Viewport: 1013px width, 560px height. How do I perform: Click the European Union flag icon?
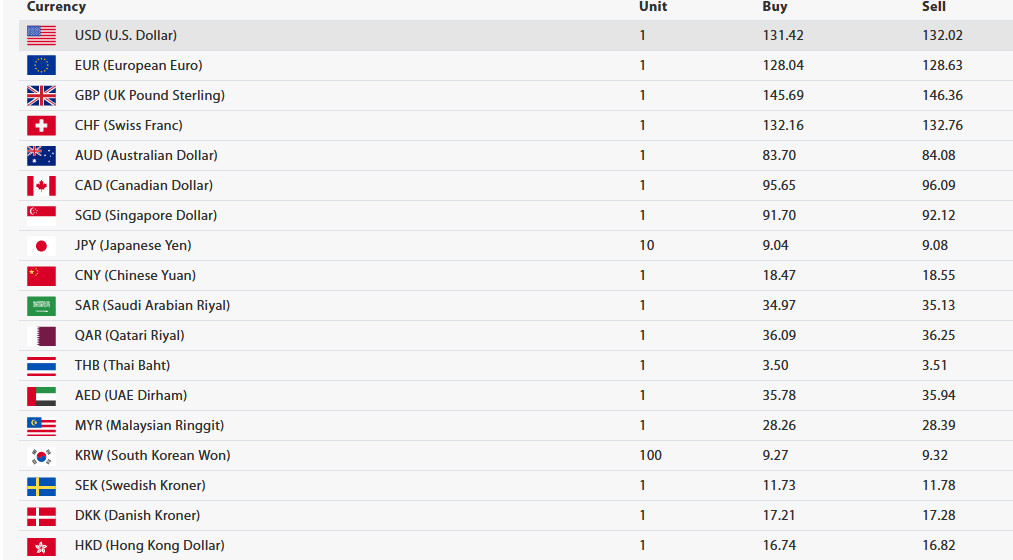(x=41, y=65)
